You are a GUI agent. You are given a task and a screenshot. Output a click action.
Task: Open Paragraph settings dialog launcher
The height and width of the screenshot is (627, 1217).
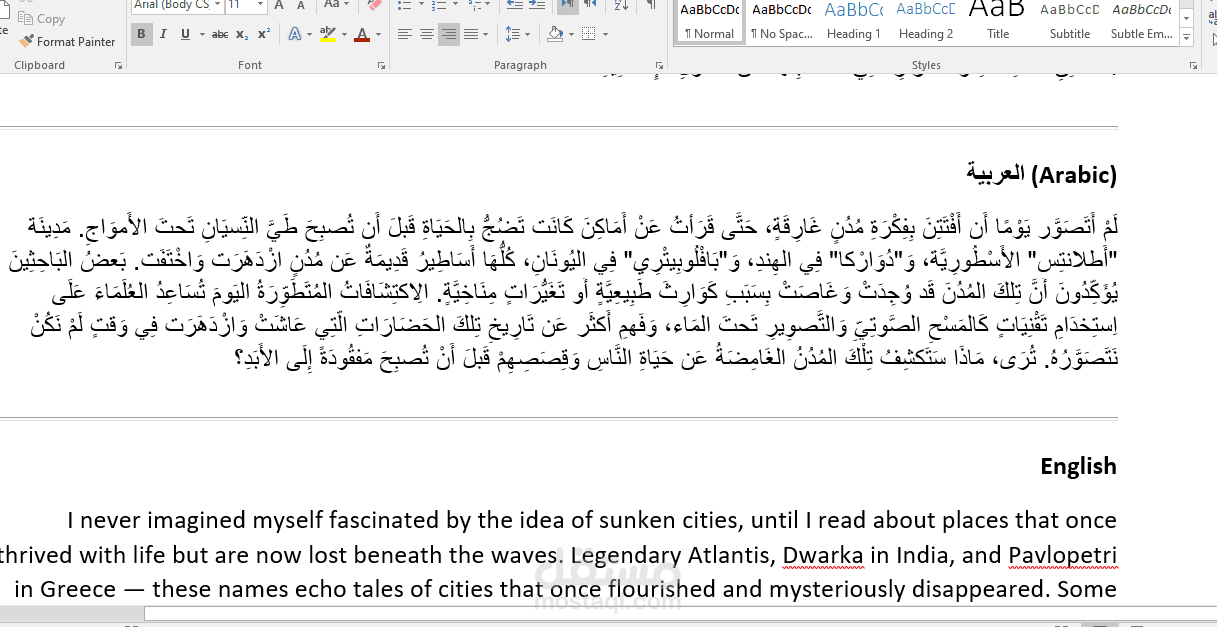click(x=659, y=65)
